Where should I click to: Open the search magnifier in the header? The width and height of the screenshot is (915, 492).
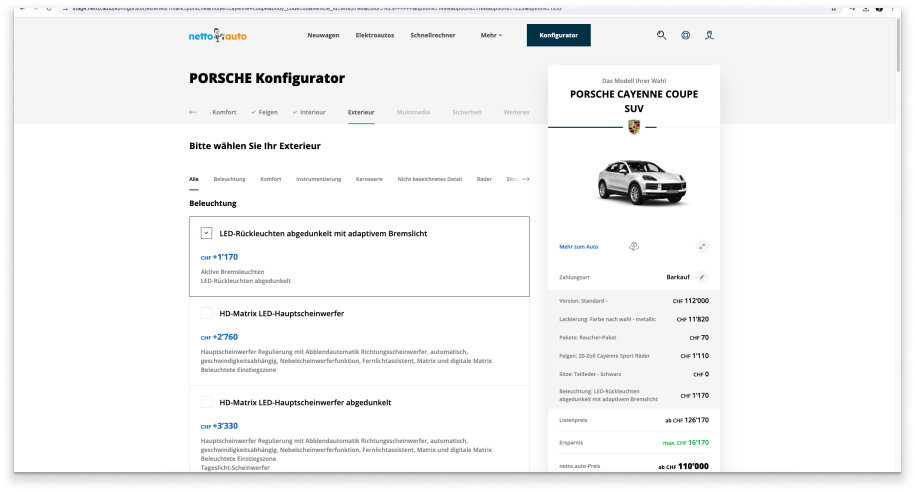point(661,35)
